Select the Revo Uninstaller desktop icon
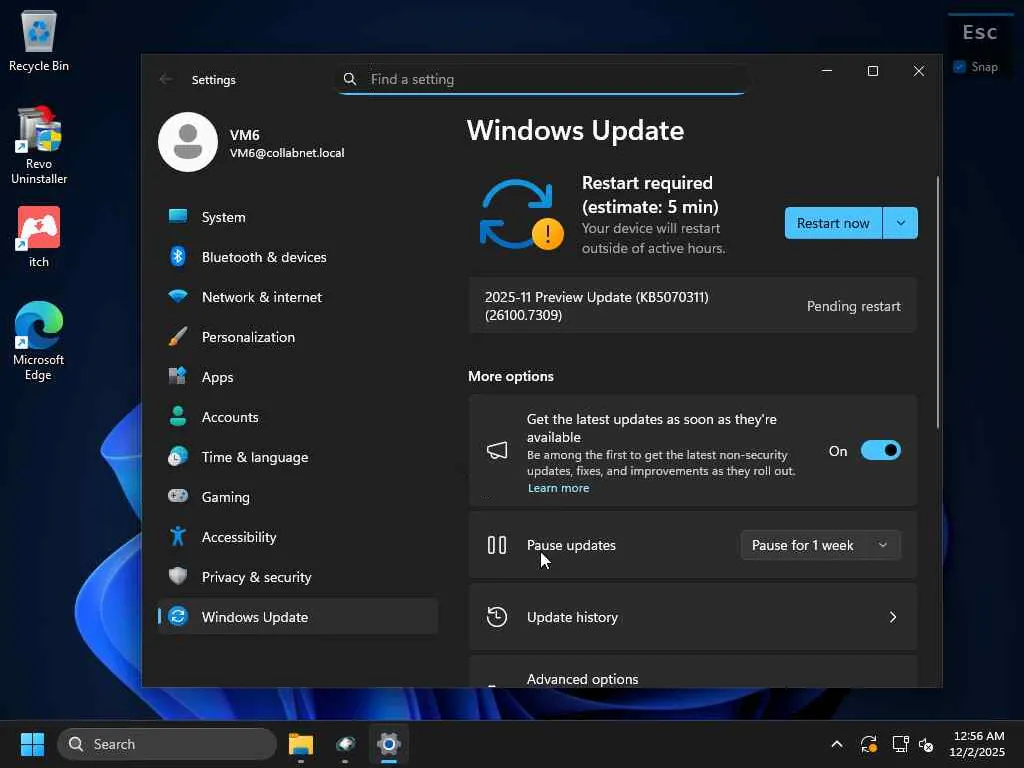The image size is (1024, 768). click(39, 145)
